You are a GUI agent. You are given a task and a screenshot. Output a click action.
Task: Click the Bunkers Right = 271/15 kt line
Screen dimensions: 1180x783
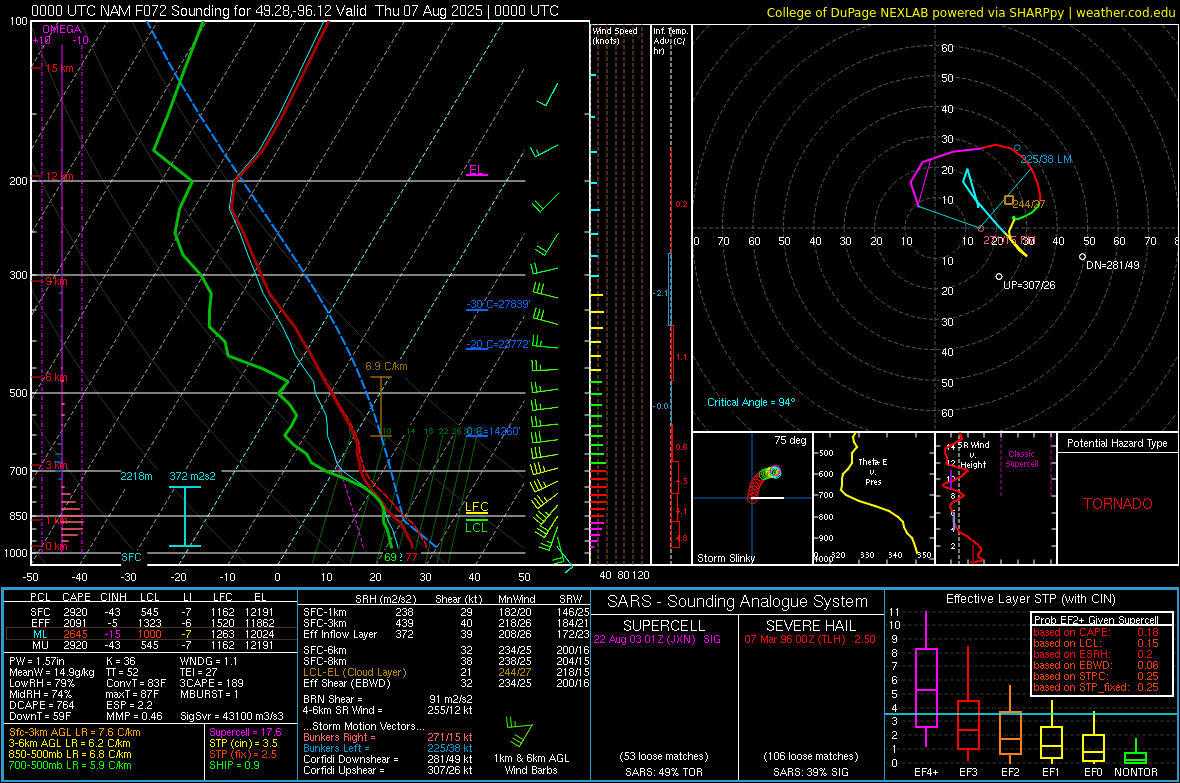[388, 737]
